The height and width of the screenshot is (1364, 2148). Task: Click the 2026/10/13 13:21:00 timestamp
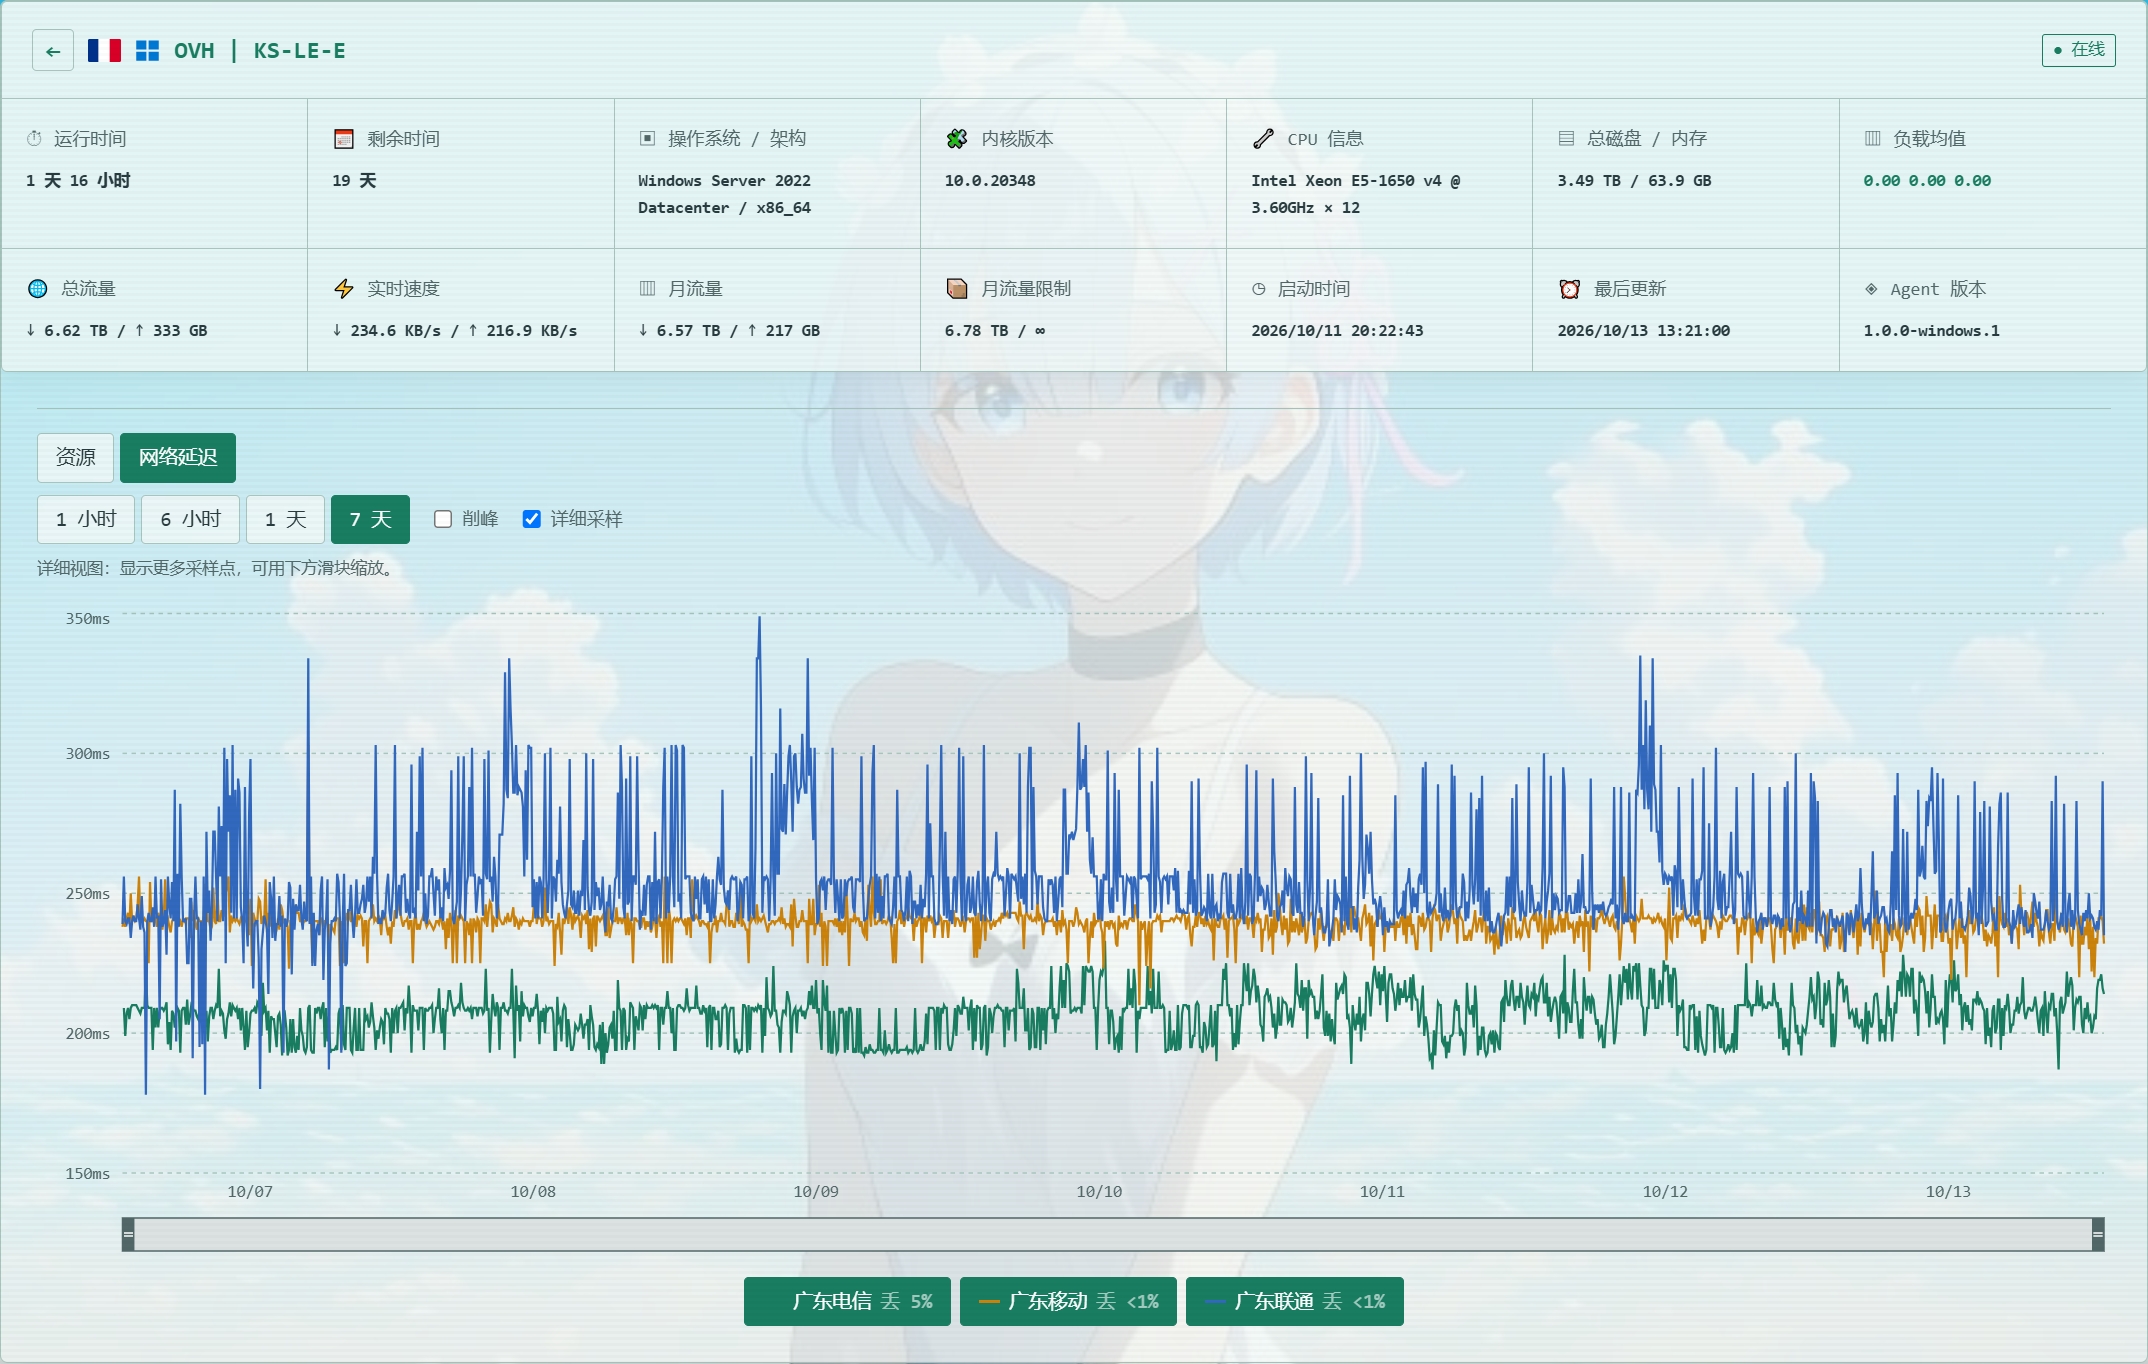pyautogui.click(x=1643, y=331)
